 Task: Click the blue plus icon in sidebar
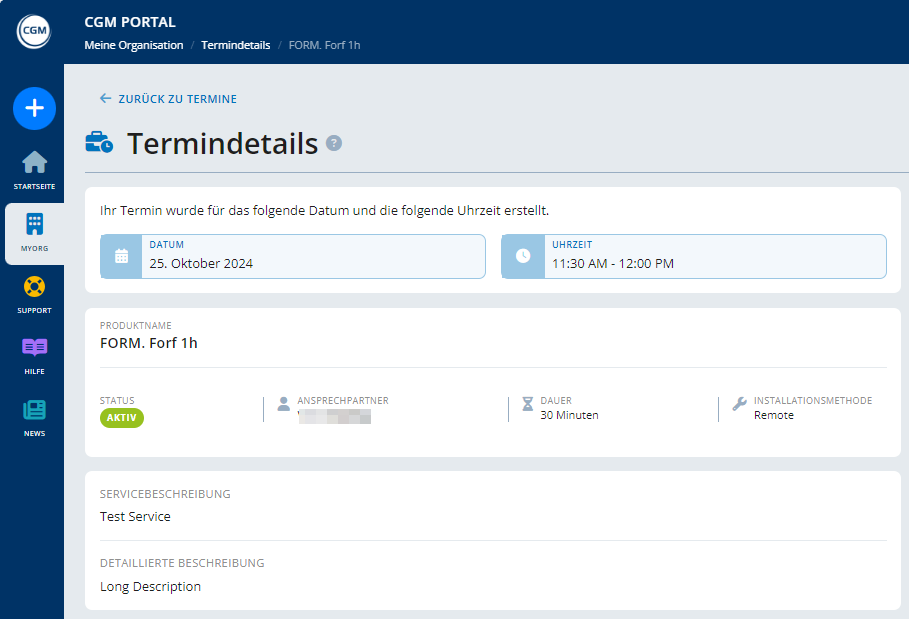(x=34, y=108)
